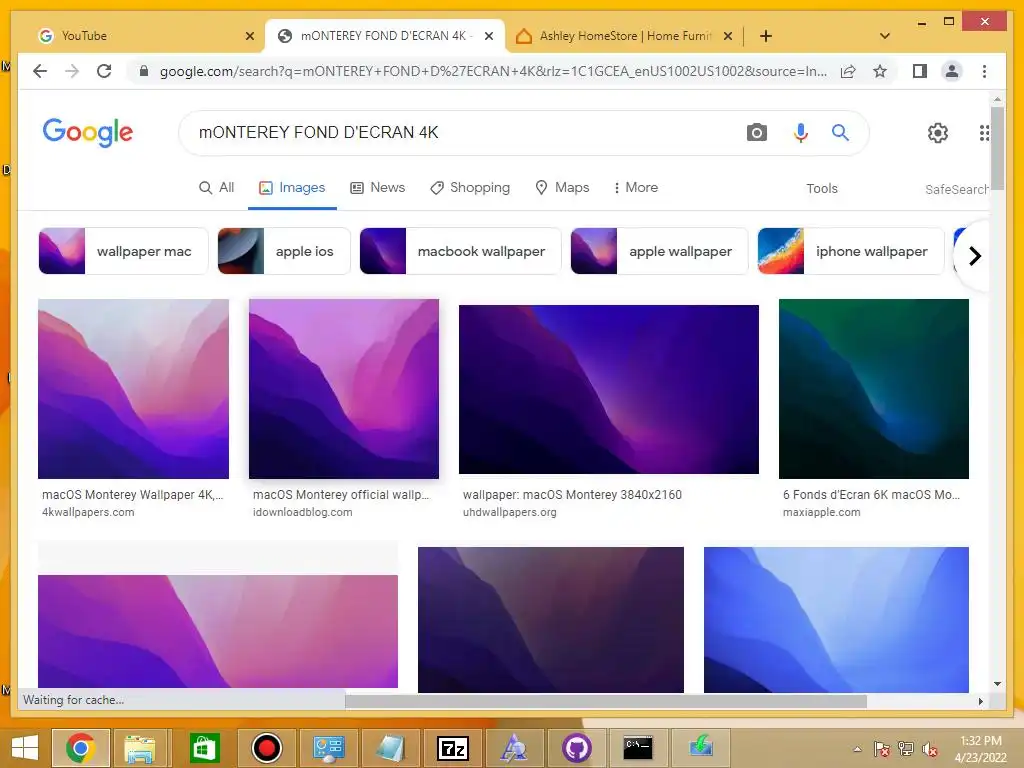Screen dimensions: 1024x768
Task: Filter by apple ios chip
Action: [x=283, y=251]
